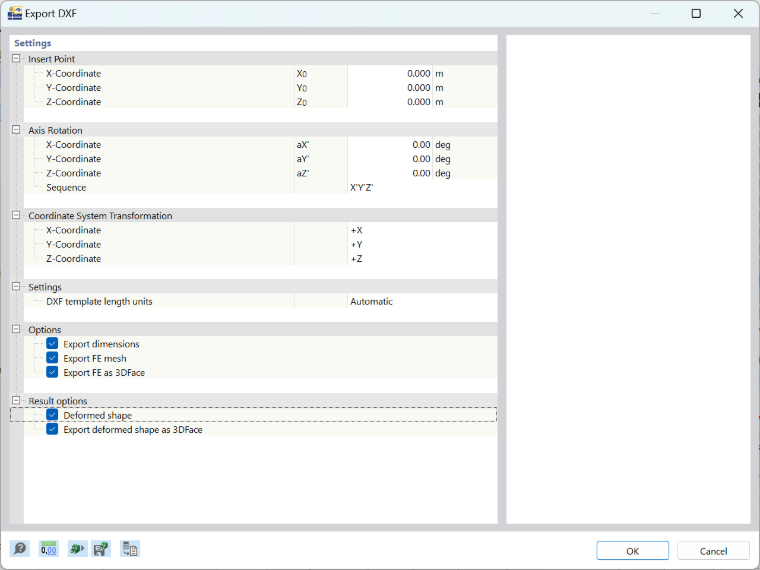Select 'DXF template length units' row label
The image size is (760, 570).
coord(99,301)
